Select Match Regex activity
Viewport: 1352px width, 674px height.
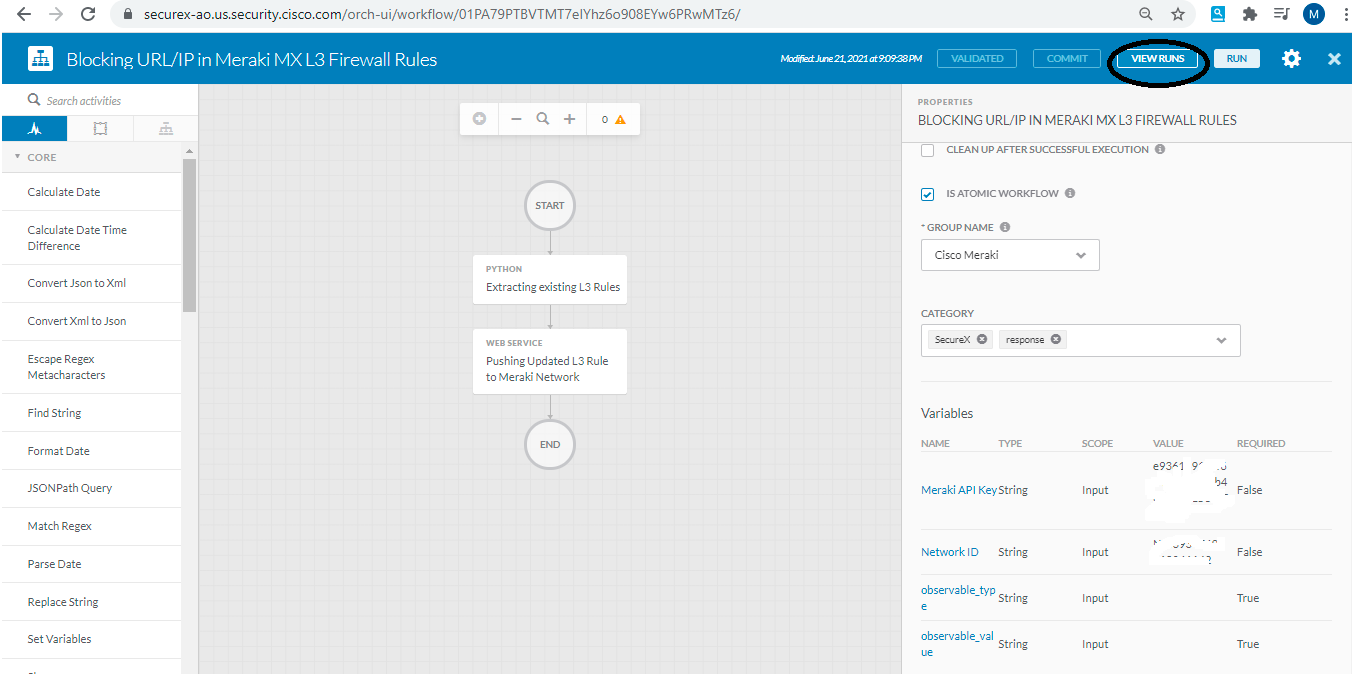[92, 526]
